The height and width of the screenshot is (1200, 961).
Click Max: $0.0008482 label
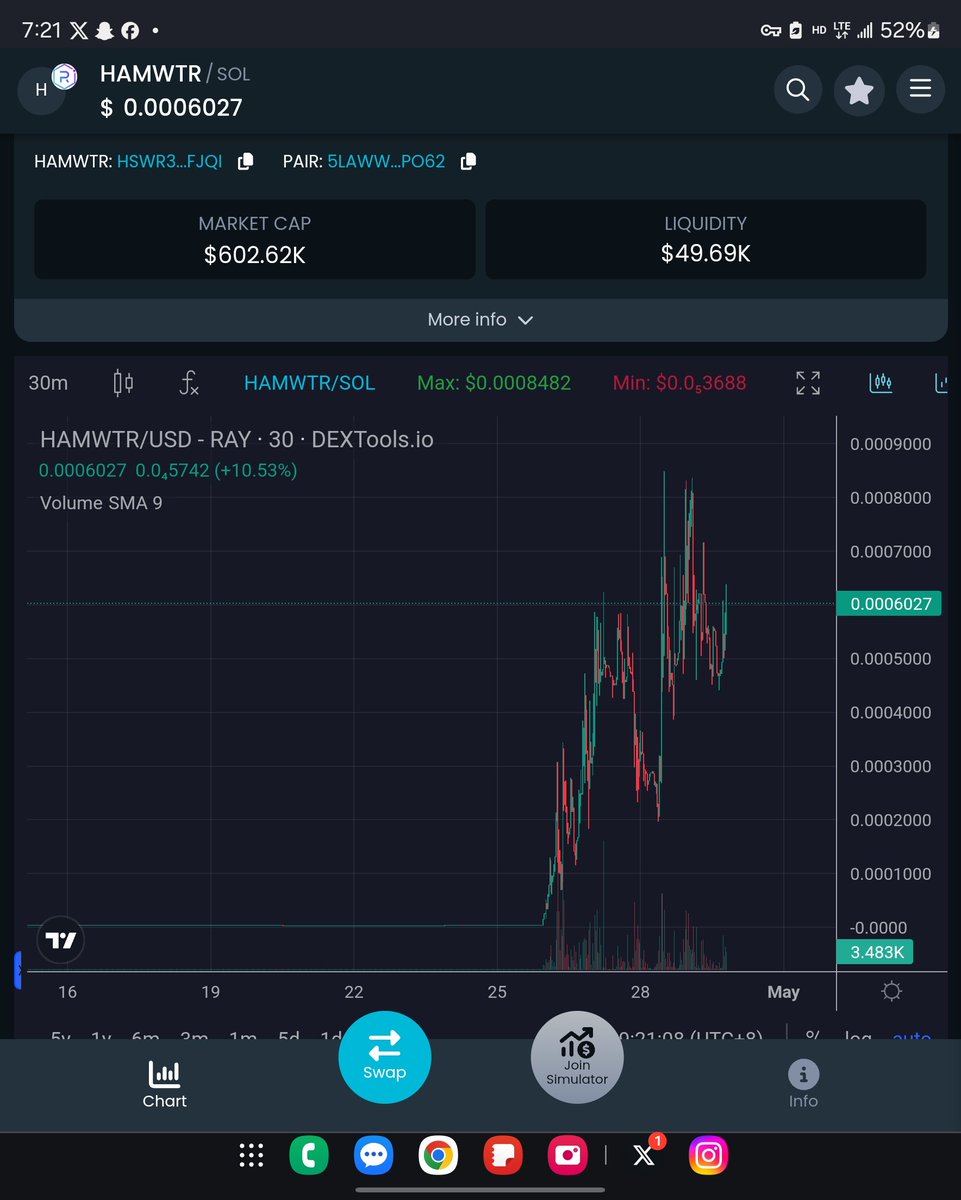494,383
